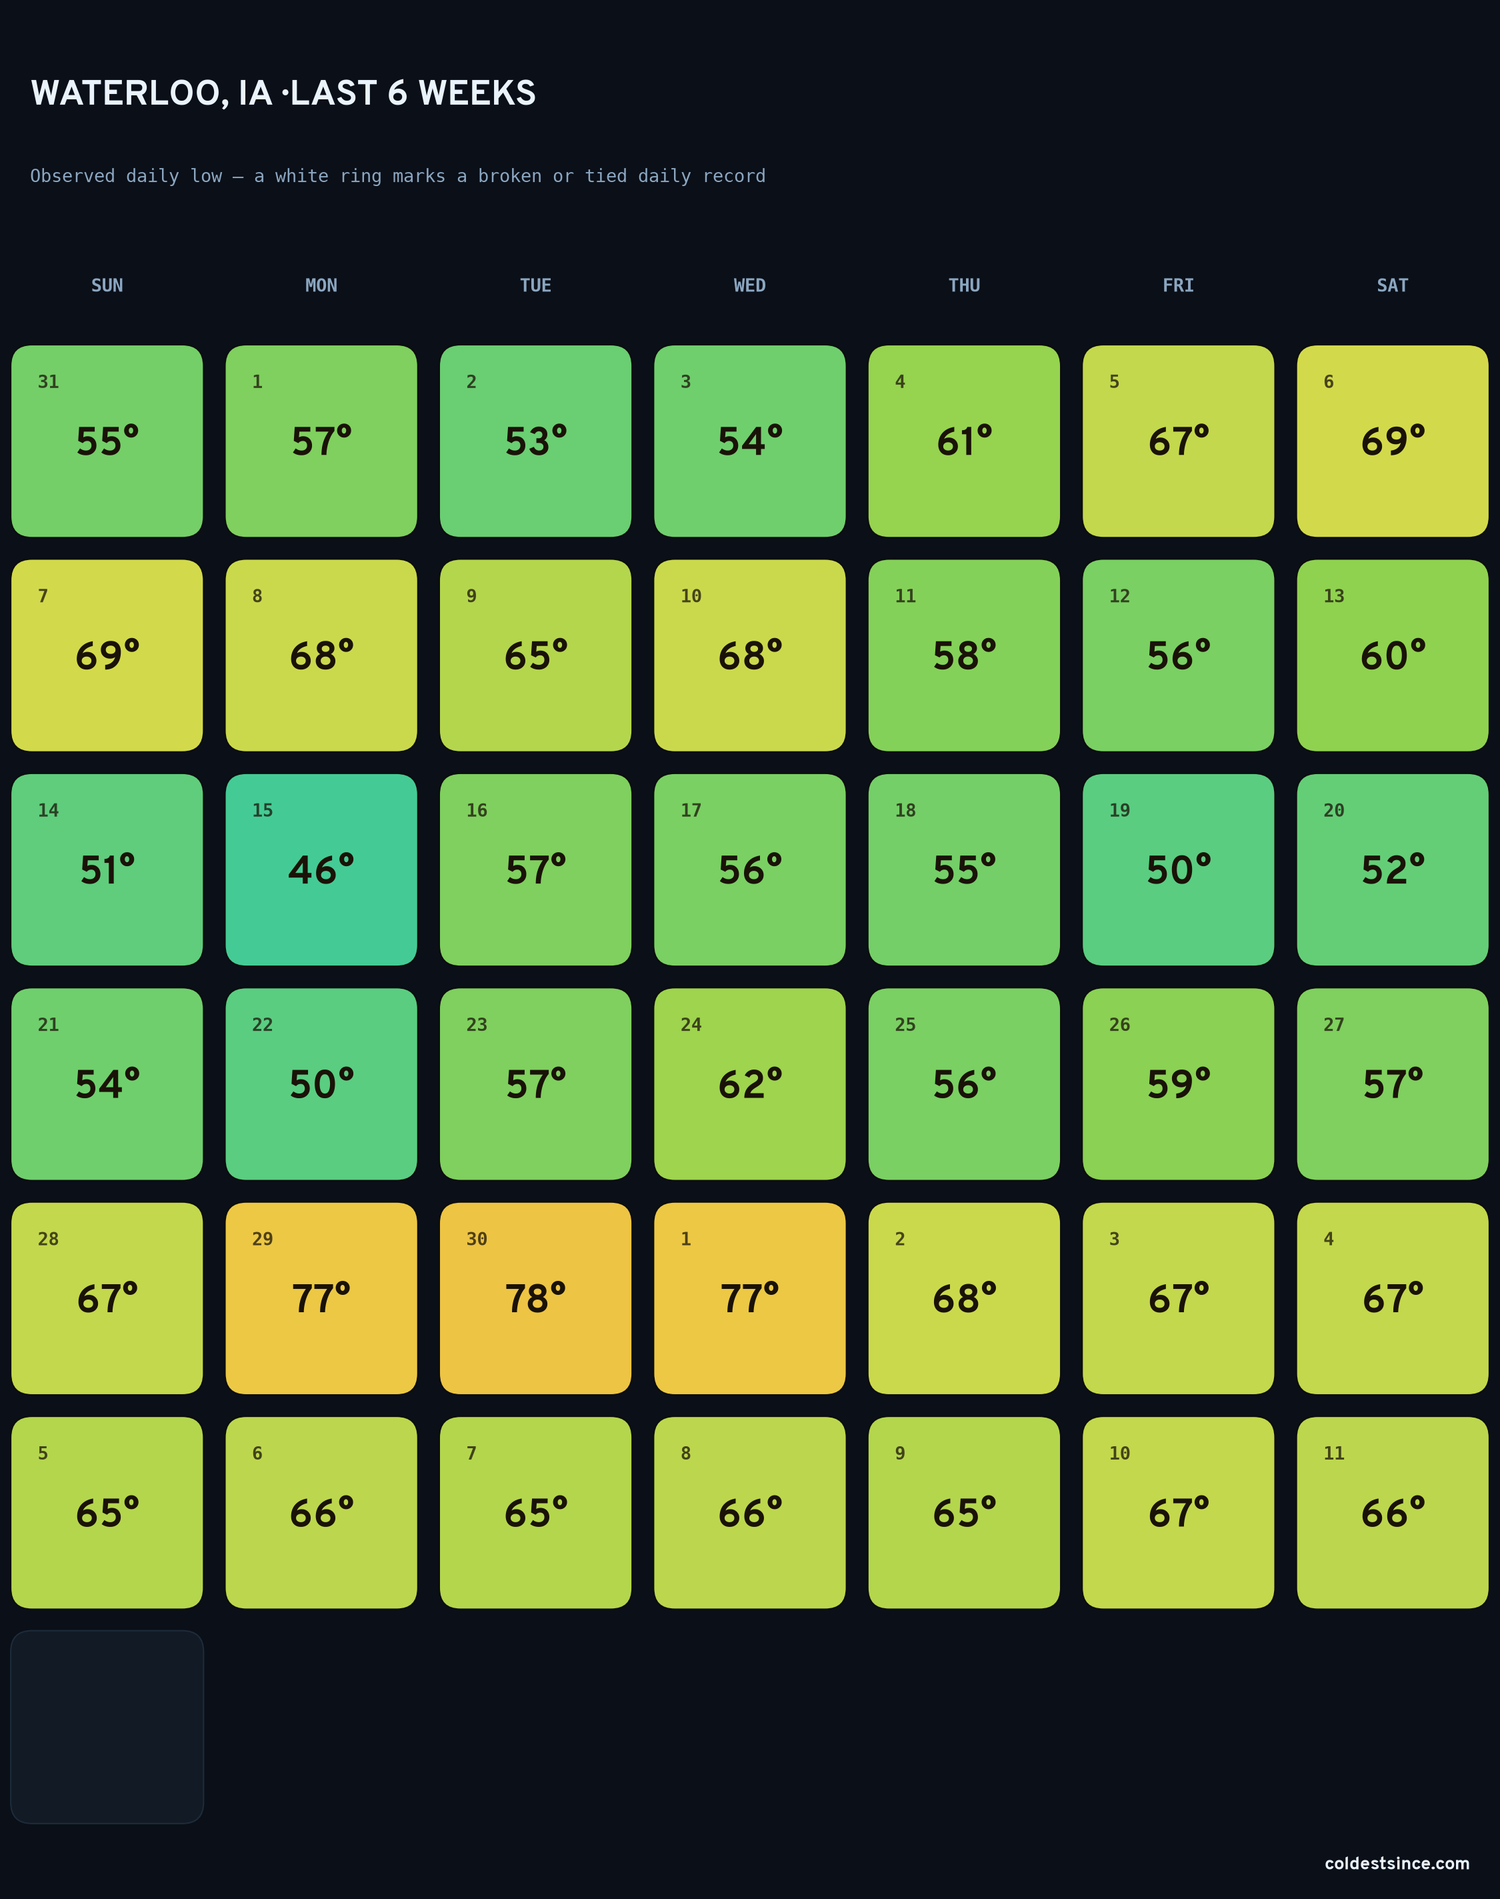Viewport: 1500px width, 1899px height.
Task: Open the coldestsince.com link
Action: pyautogui.click(x=1397, y=1863)
